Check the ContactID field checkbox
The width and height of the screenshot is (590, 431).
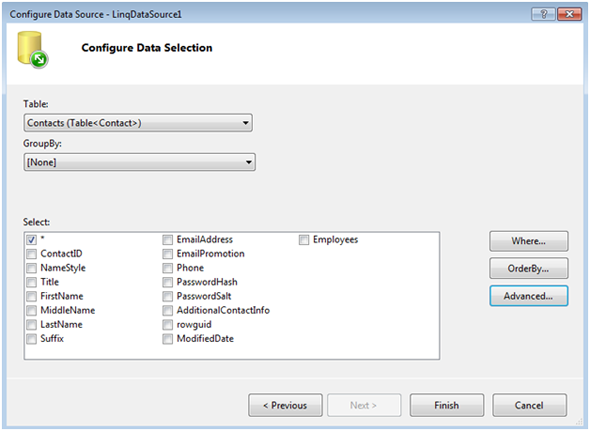(x=31, y=254)
